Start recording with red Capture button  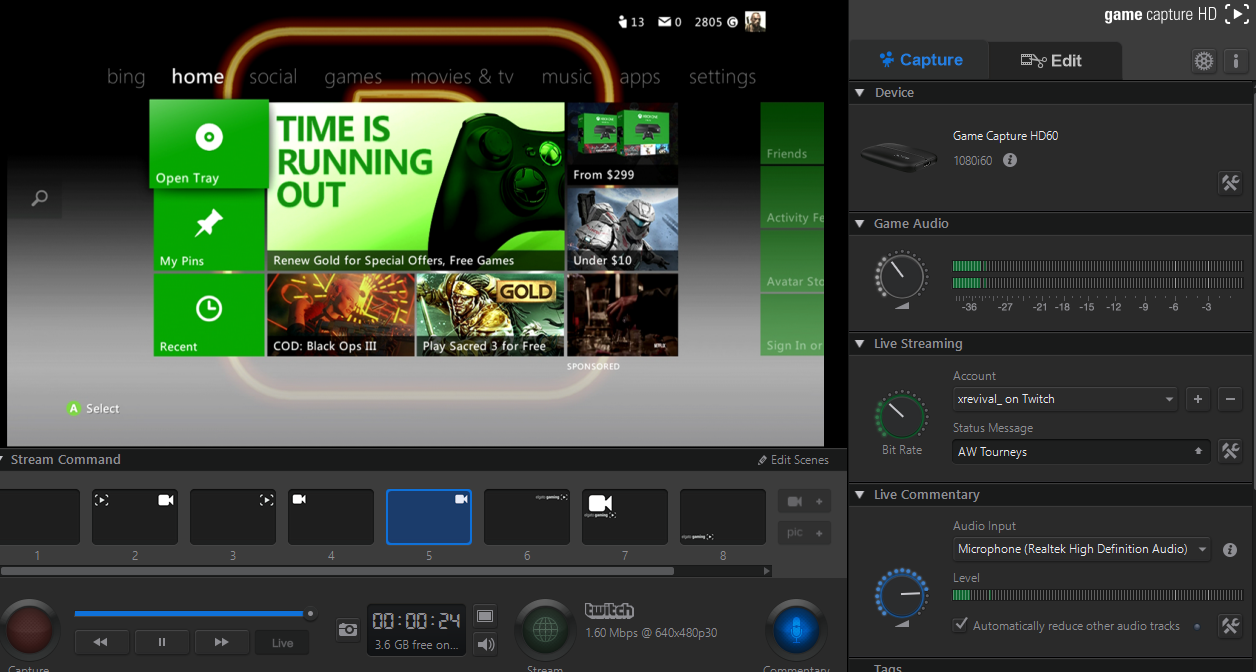29,630
